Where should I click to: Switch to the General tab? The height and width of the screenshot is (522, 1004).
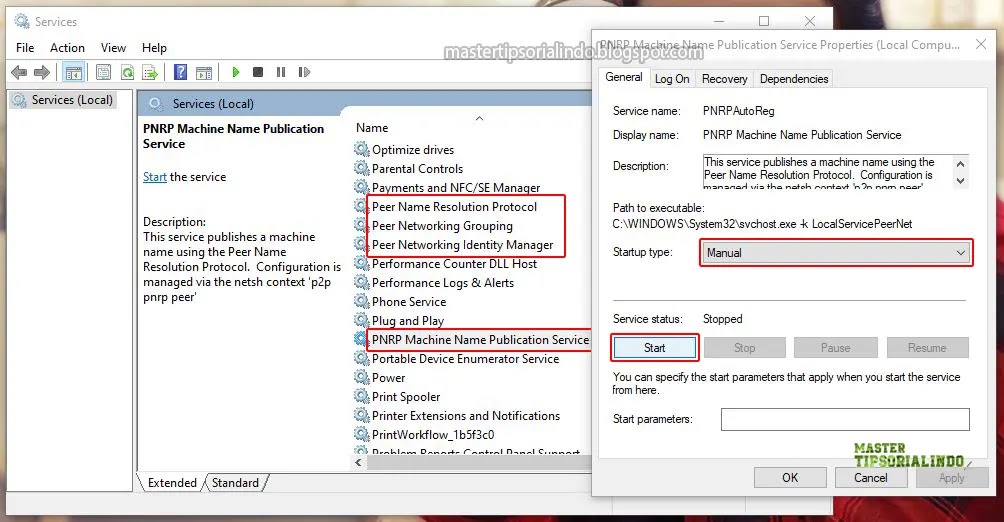click(x=624, y=77)
